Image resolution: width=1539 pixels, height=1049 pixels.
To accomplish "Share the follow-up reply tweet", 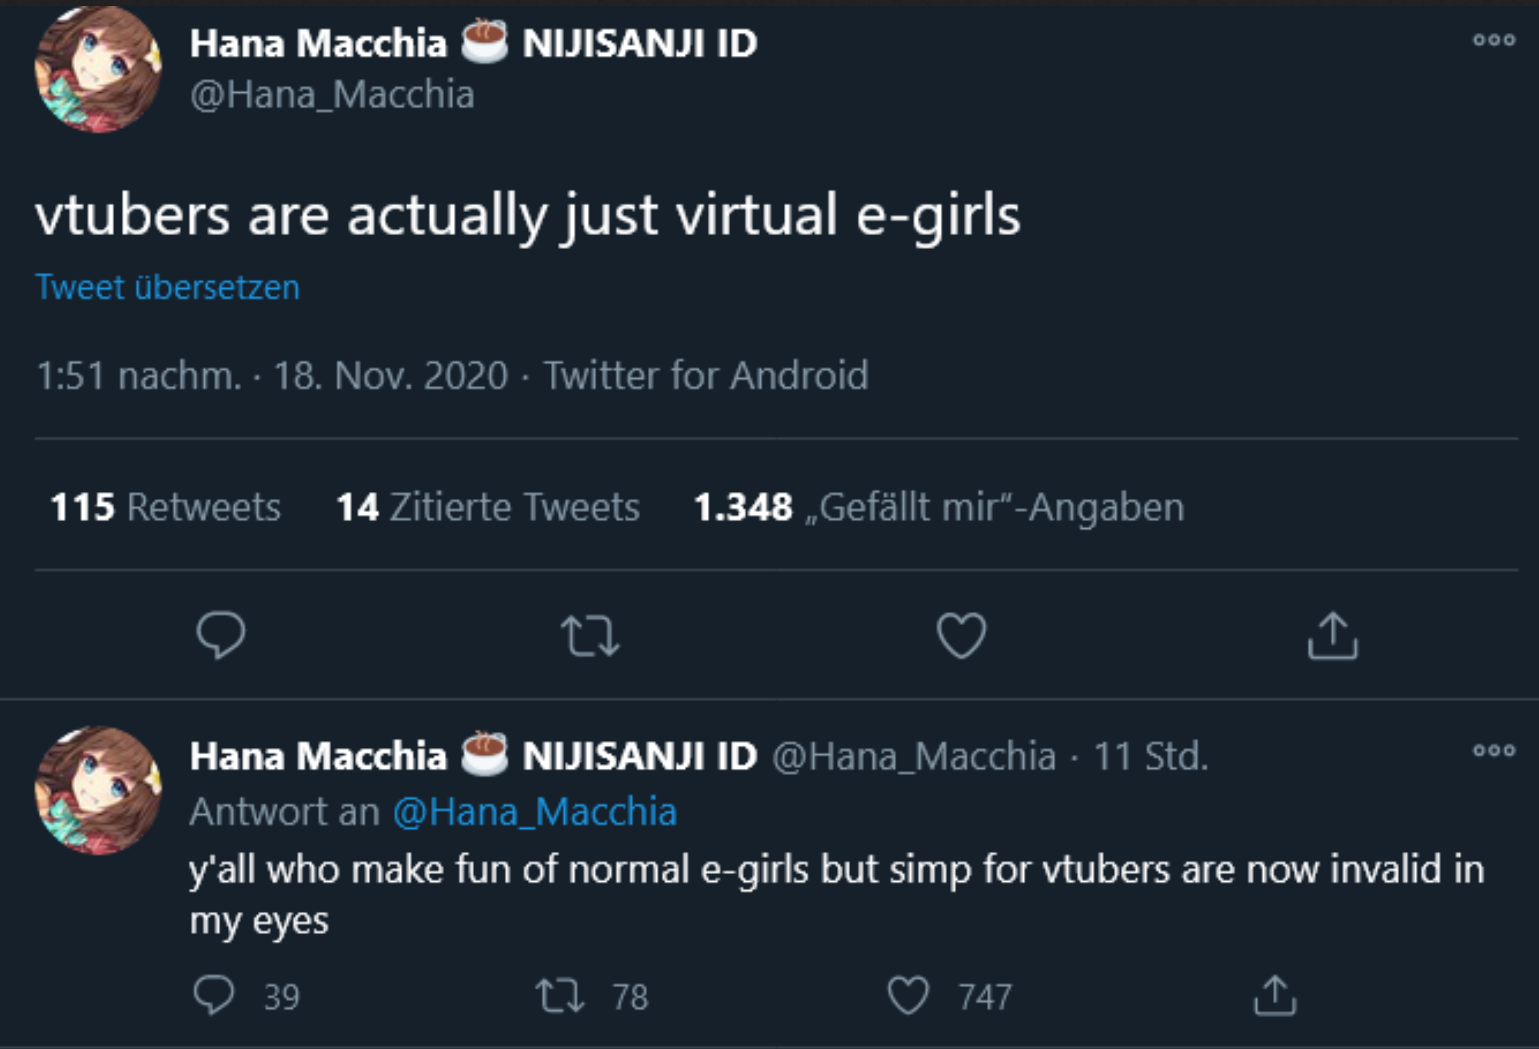I will pyautogui.click(x=1275, y=996).
